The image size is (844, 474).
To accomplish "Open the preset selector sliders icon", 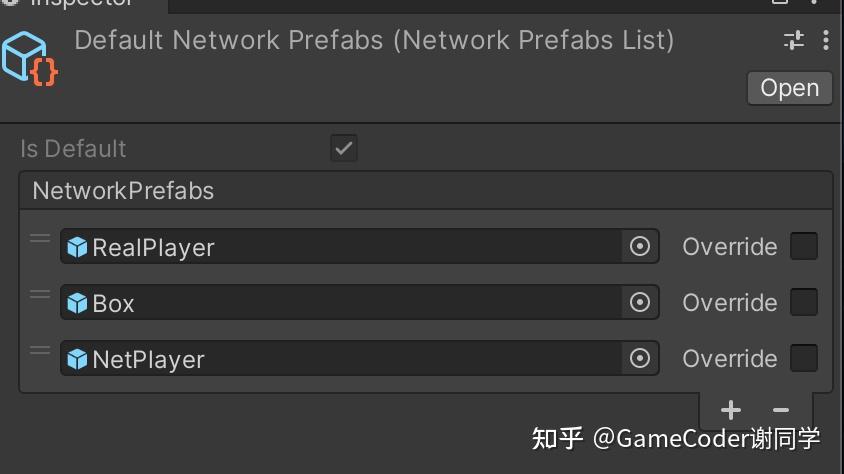I will click(794, 40).
